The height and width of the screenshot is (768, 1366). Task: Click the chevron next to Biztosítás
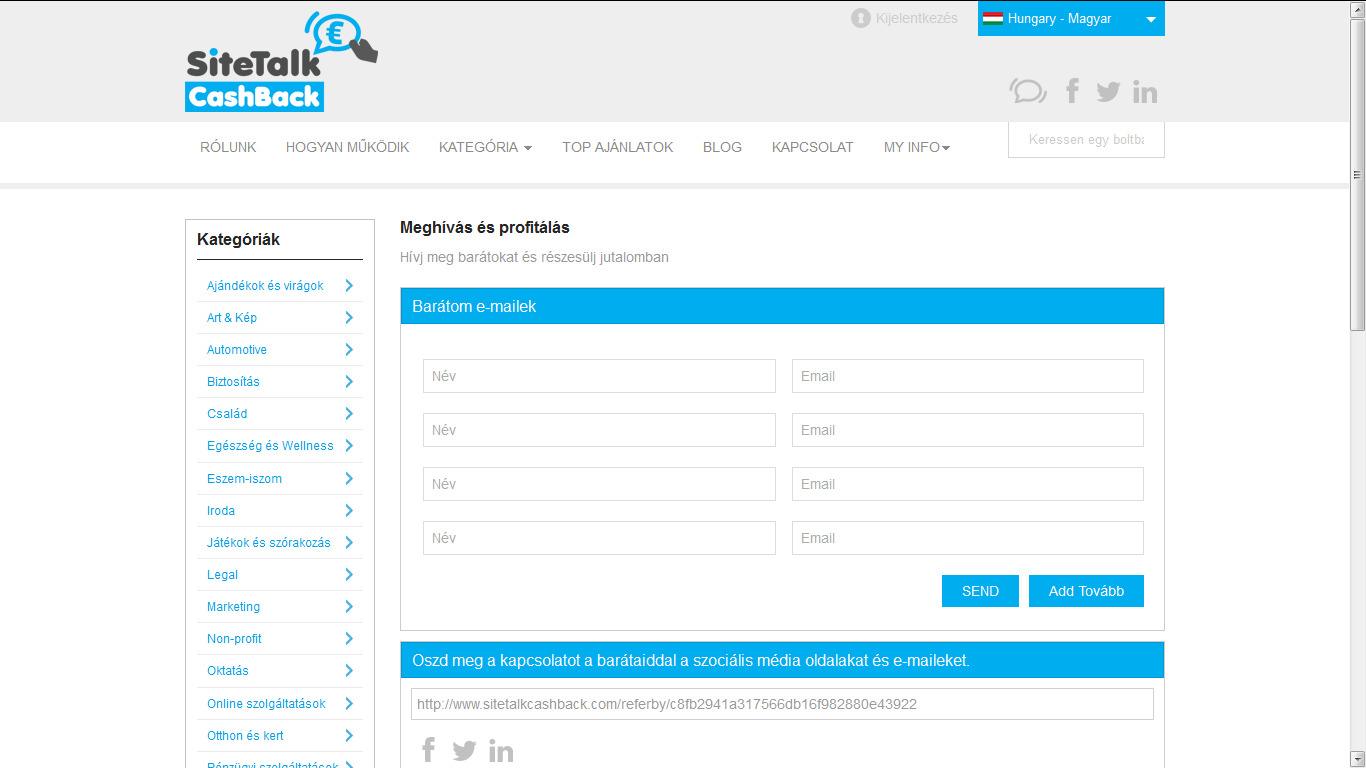point(349,382)
